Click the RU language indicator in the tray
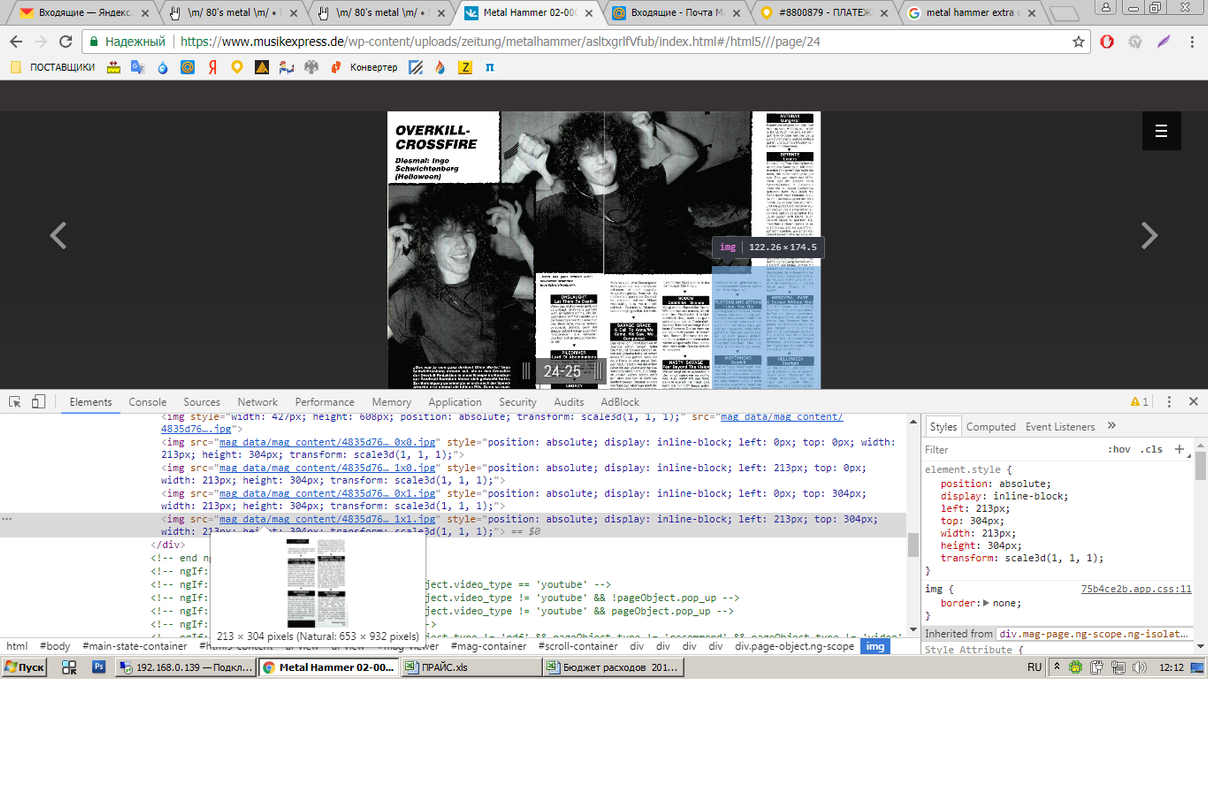Viewport: 1208px width, 800px height. pos(1034,667)
